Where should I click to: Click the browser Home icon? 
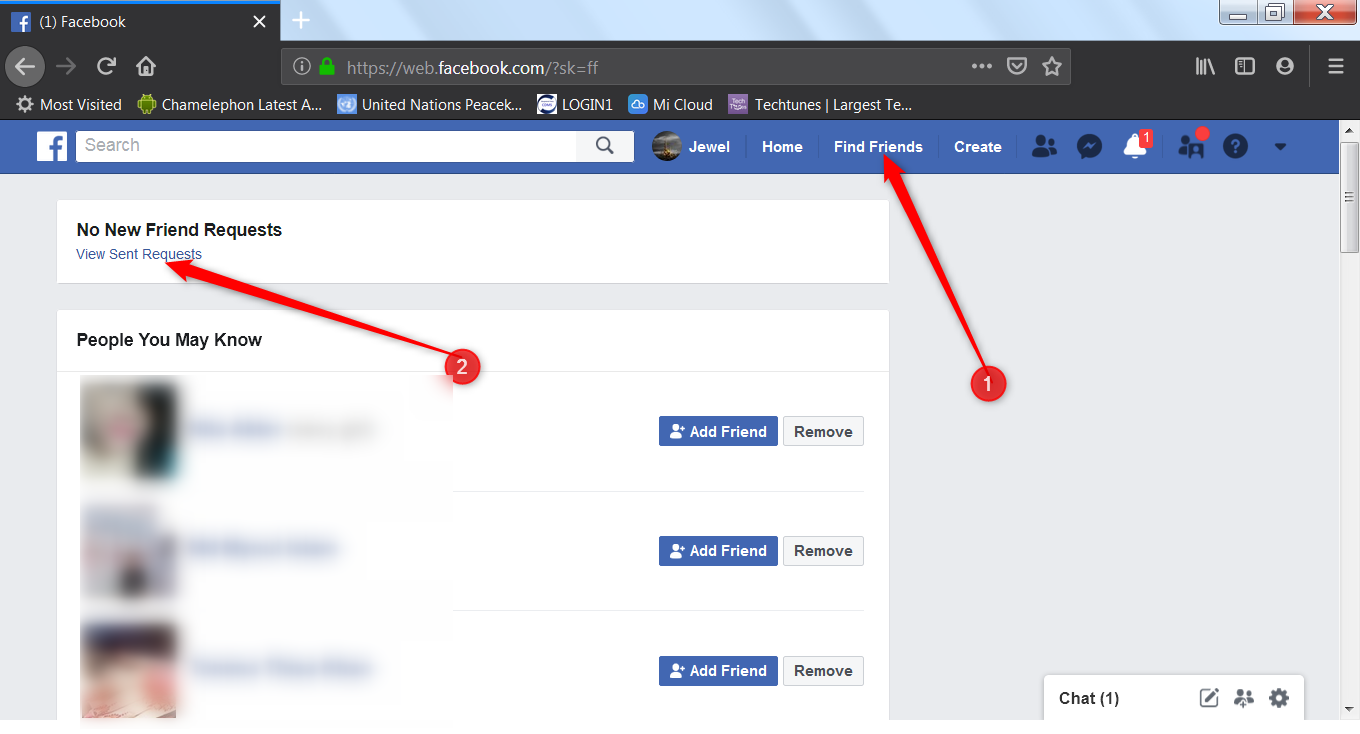point(146,67)
